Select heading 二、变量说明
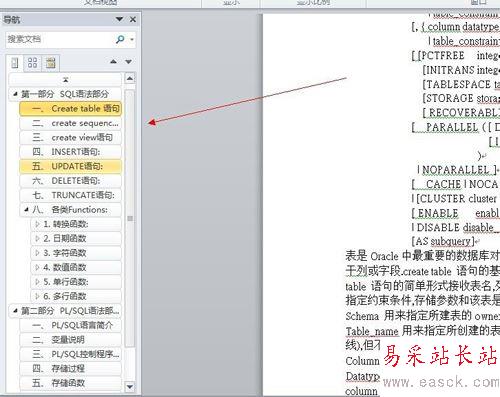The width and height of the screenshot is (500, 397). coord(70,340)
